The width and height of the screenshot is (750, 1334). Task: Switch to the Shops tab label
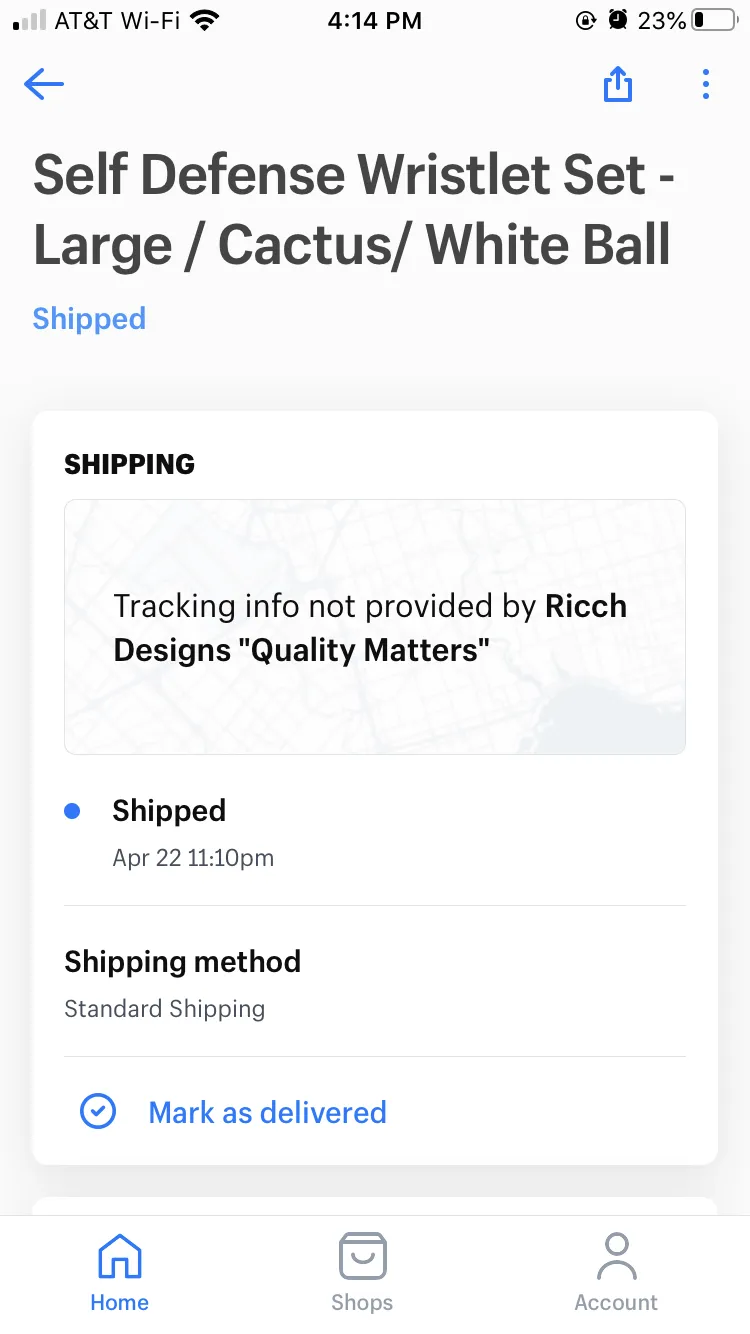click(x=362, y=1302)
